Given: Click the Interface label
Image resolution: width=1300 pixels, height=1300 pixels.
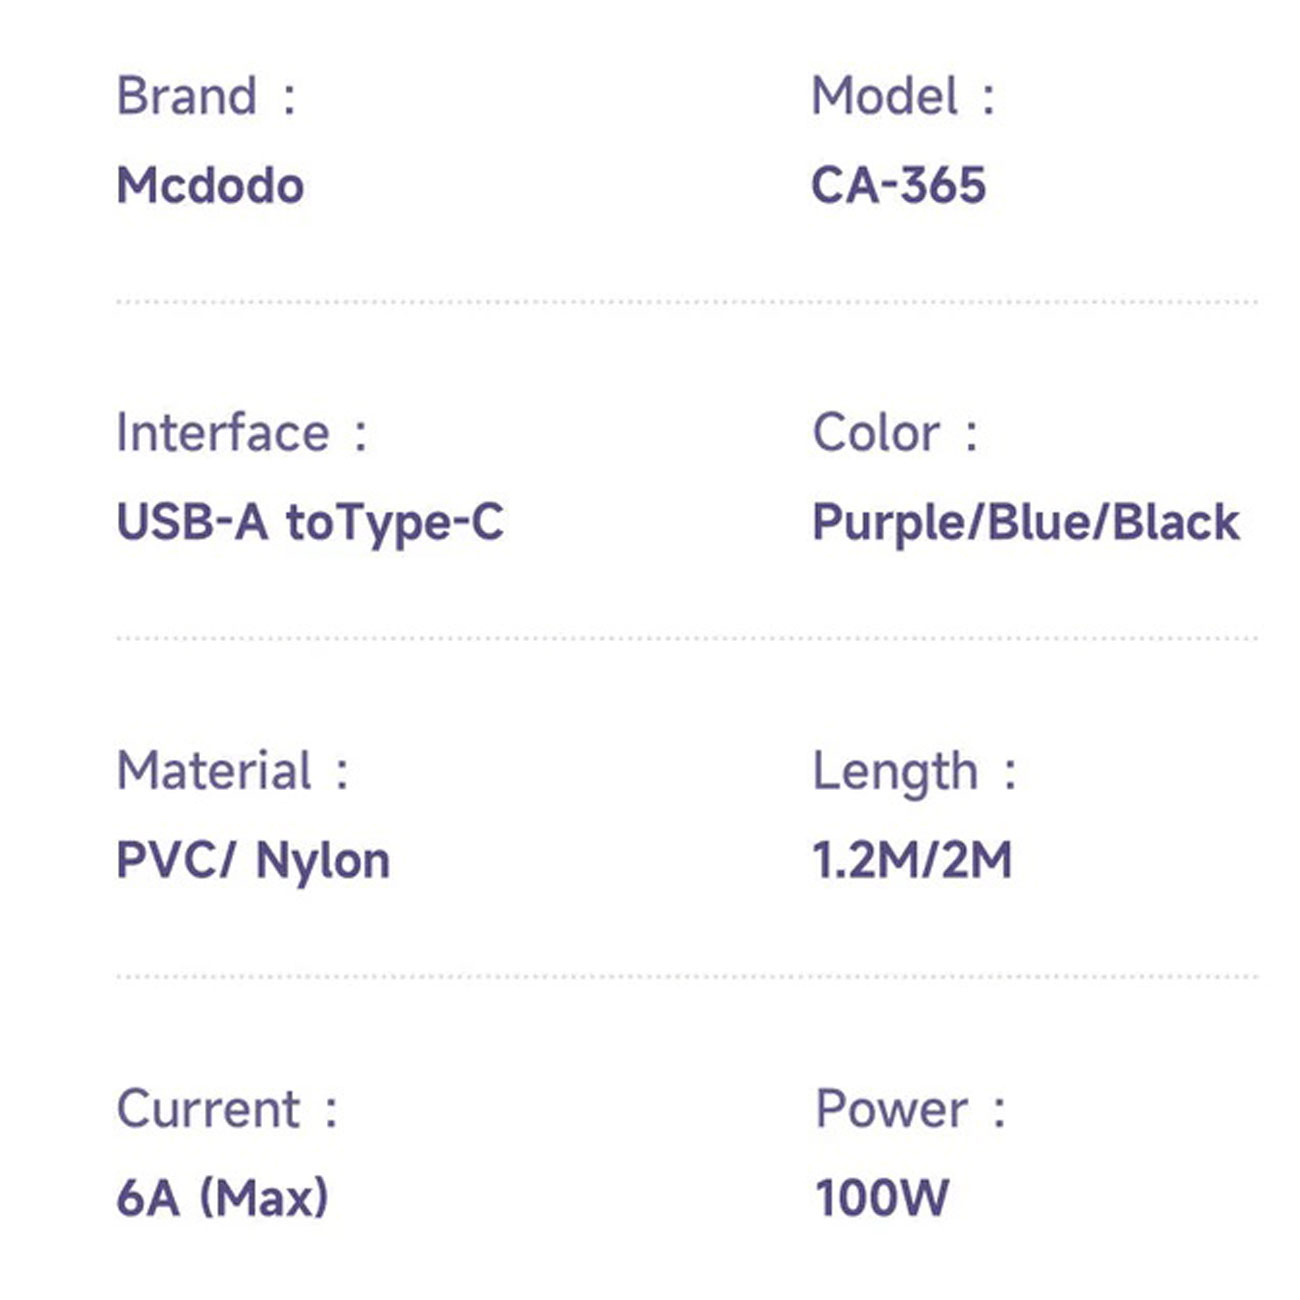Looking at the screenshot, I should 222,433.
